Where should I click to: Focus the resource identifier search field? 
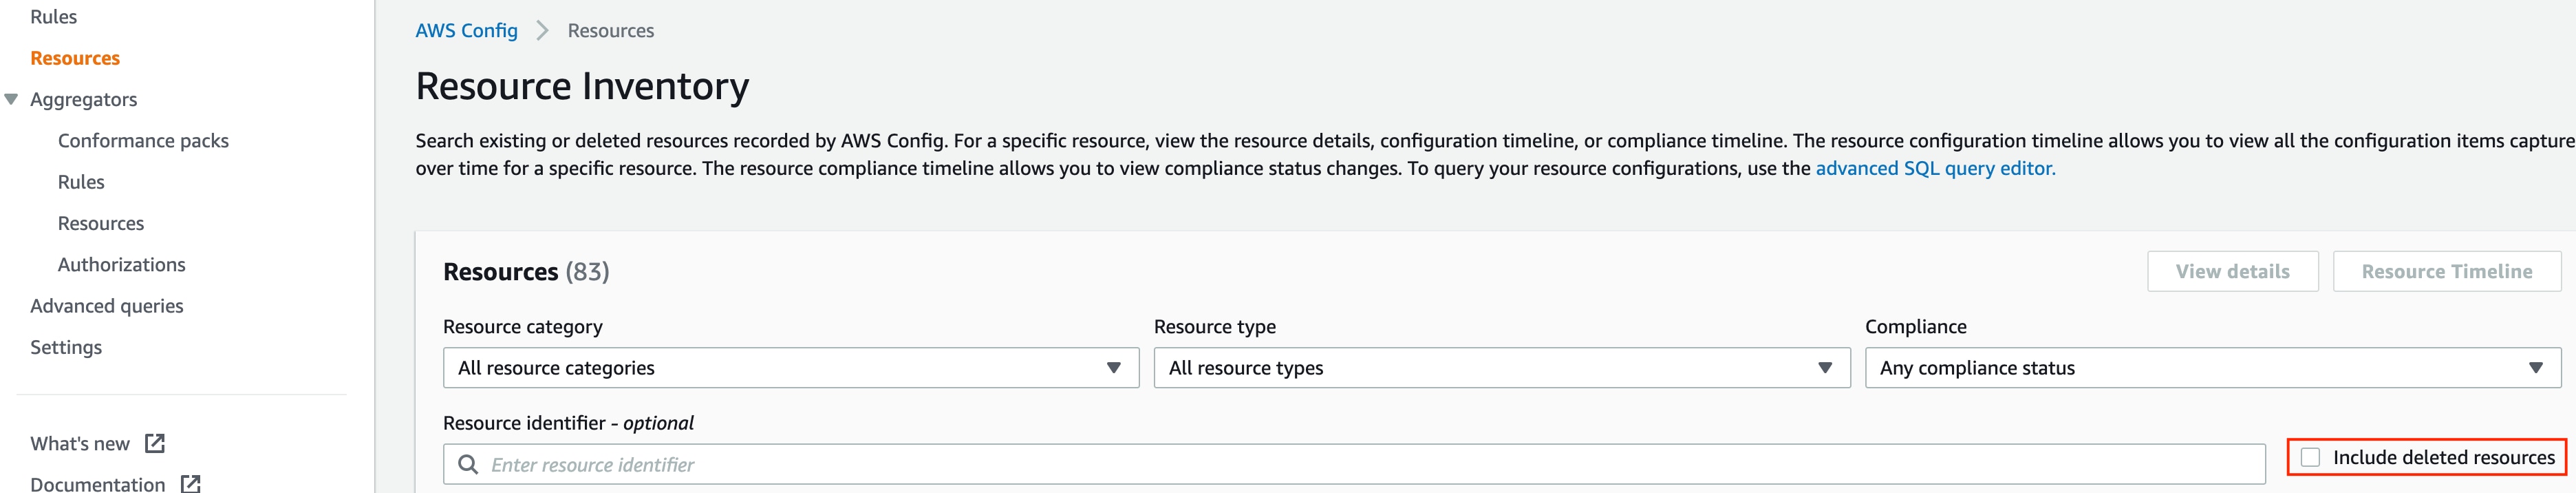1354,464
